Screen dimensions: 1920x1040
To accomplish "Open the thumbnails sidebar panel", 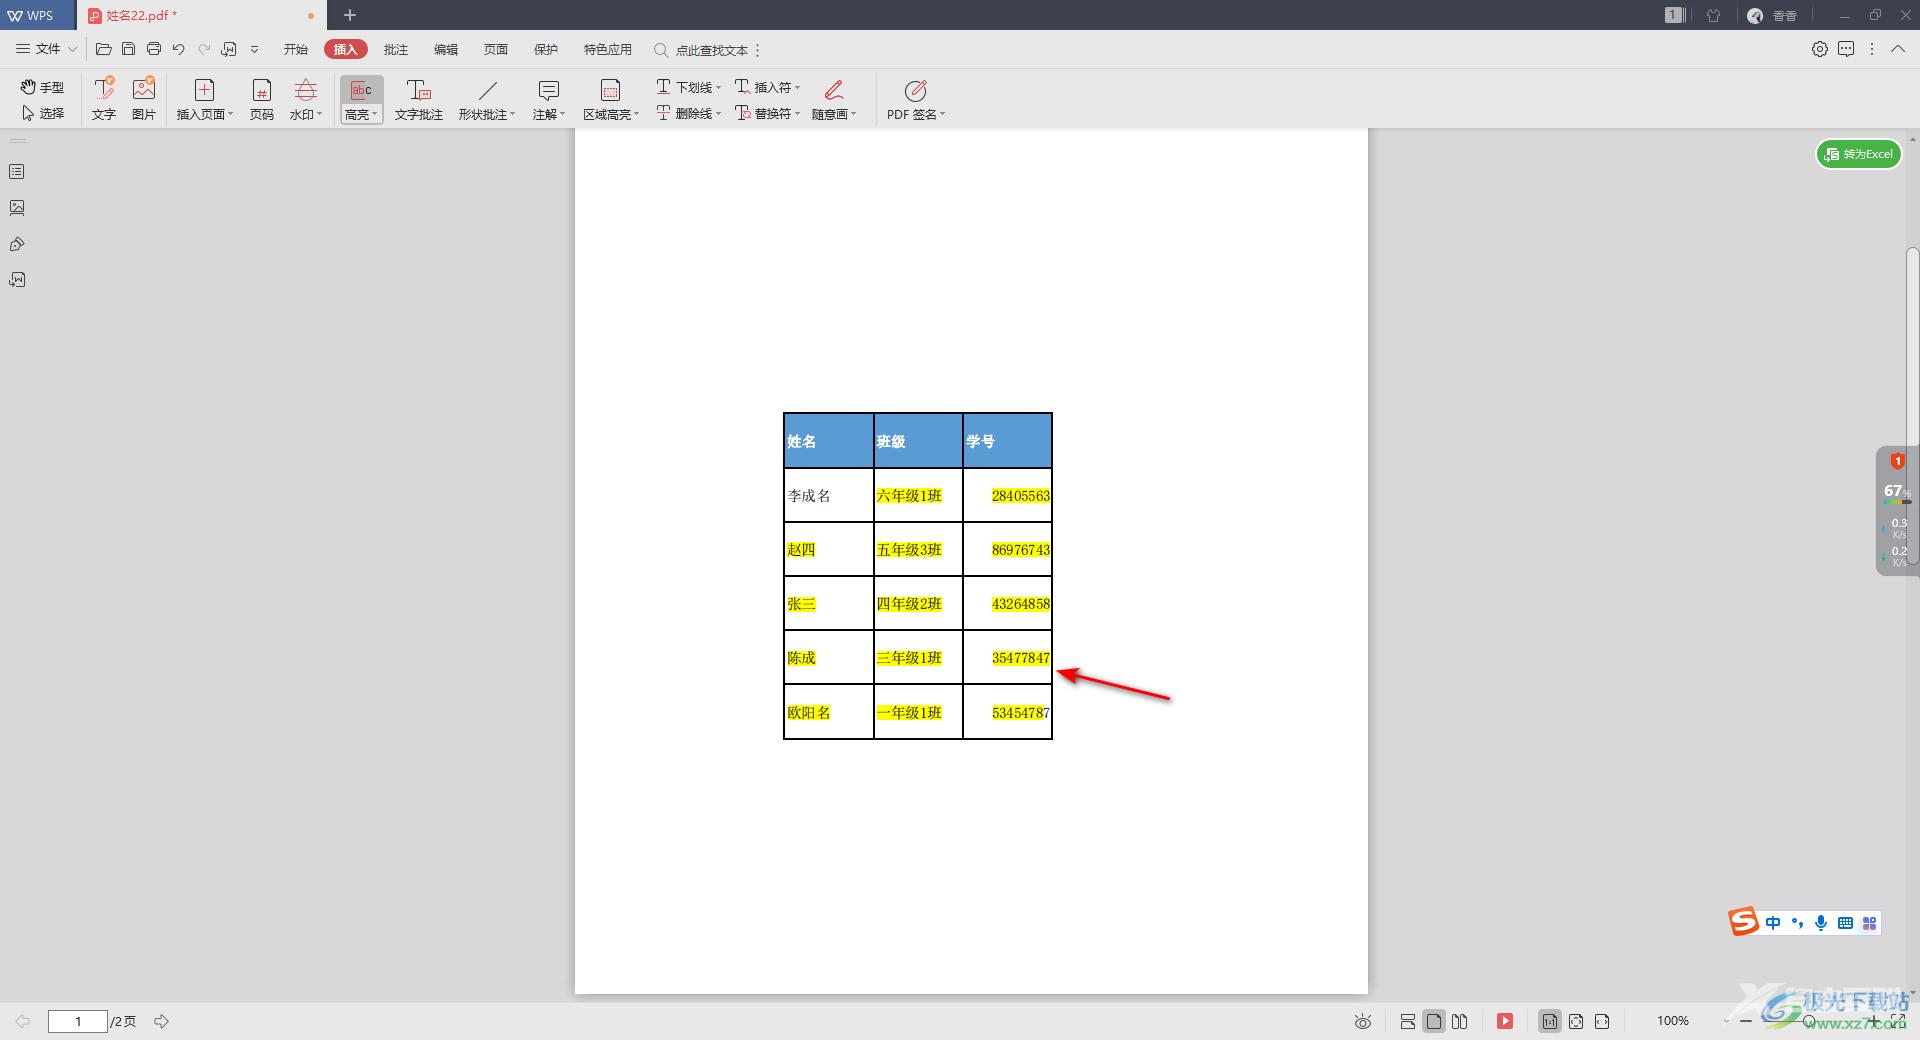I will click(17, 208).
